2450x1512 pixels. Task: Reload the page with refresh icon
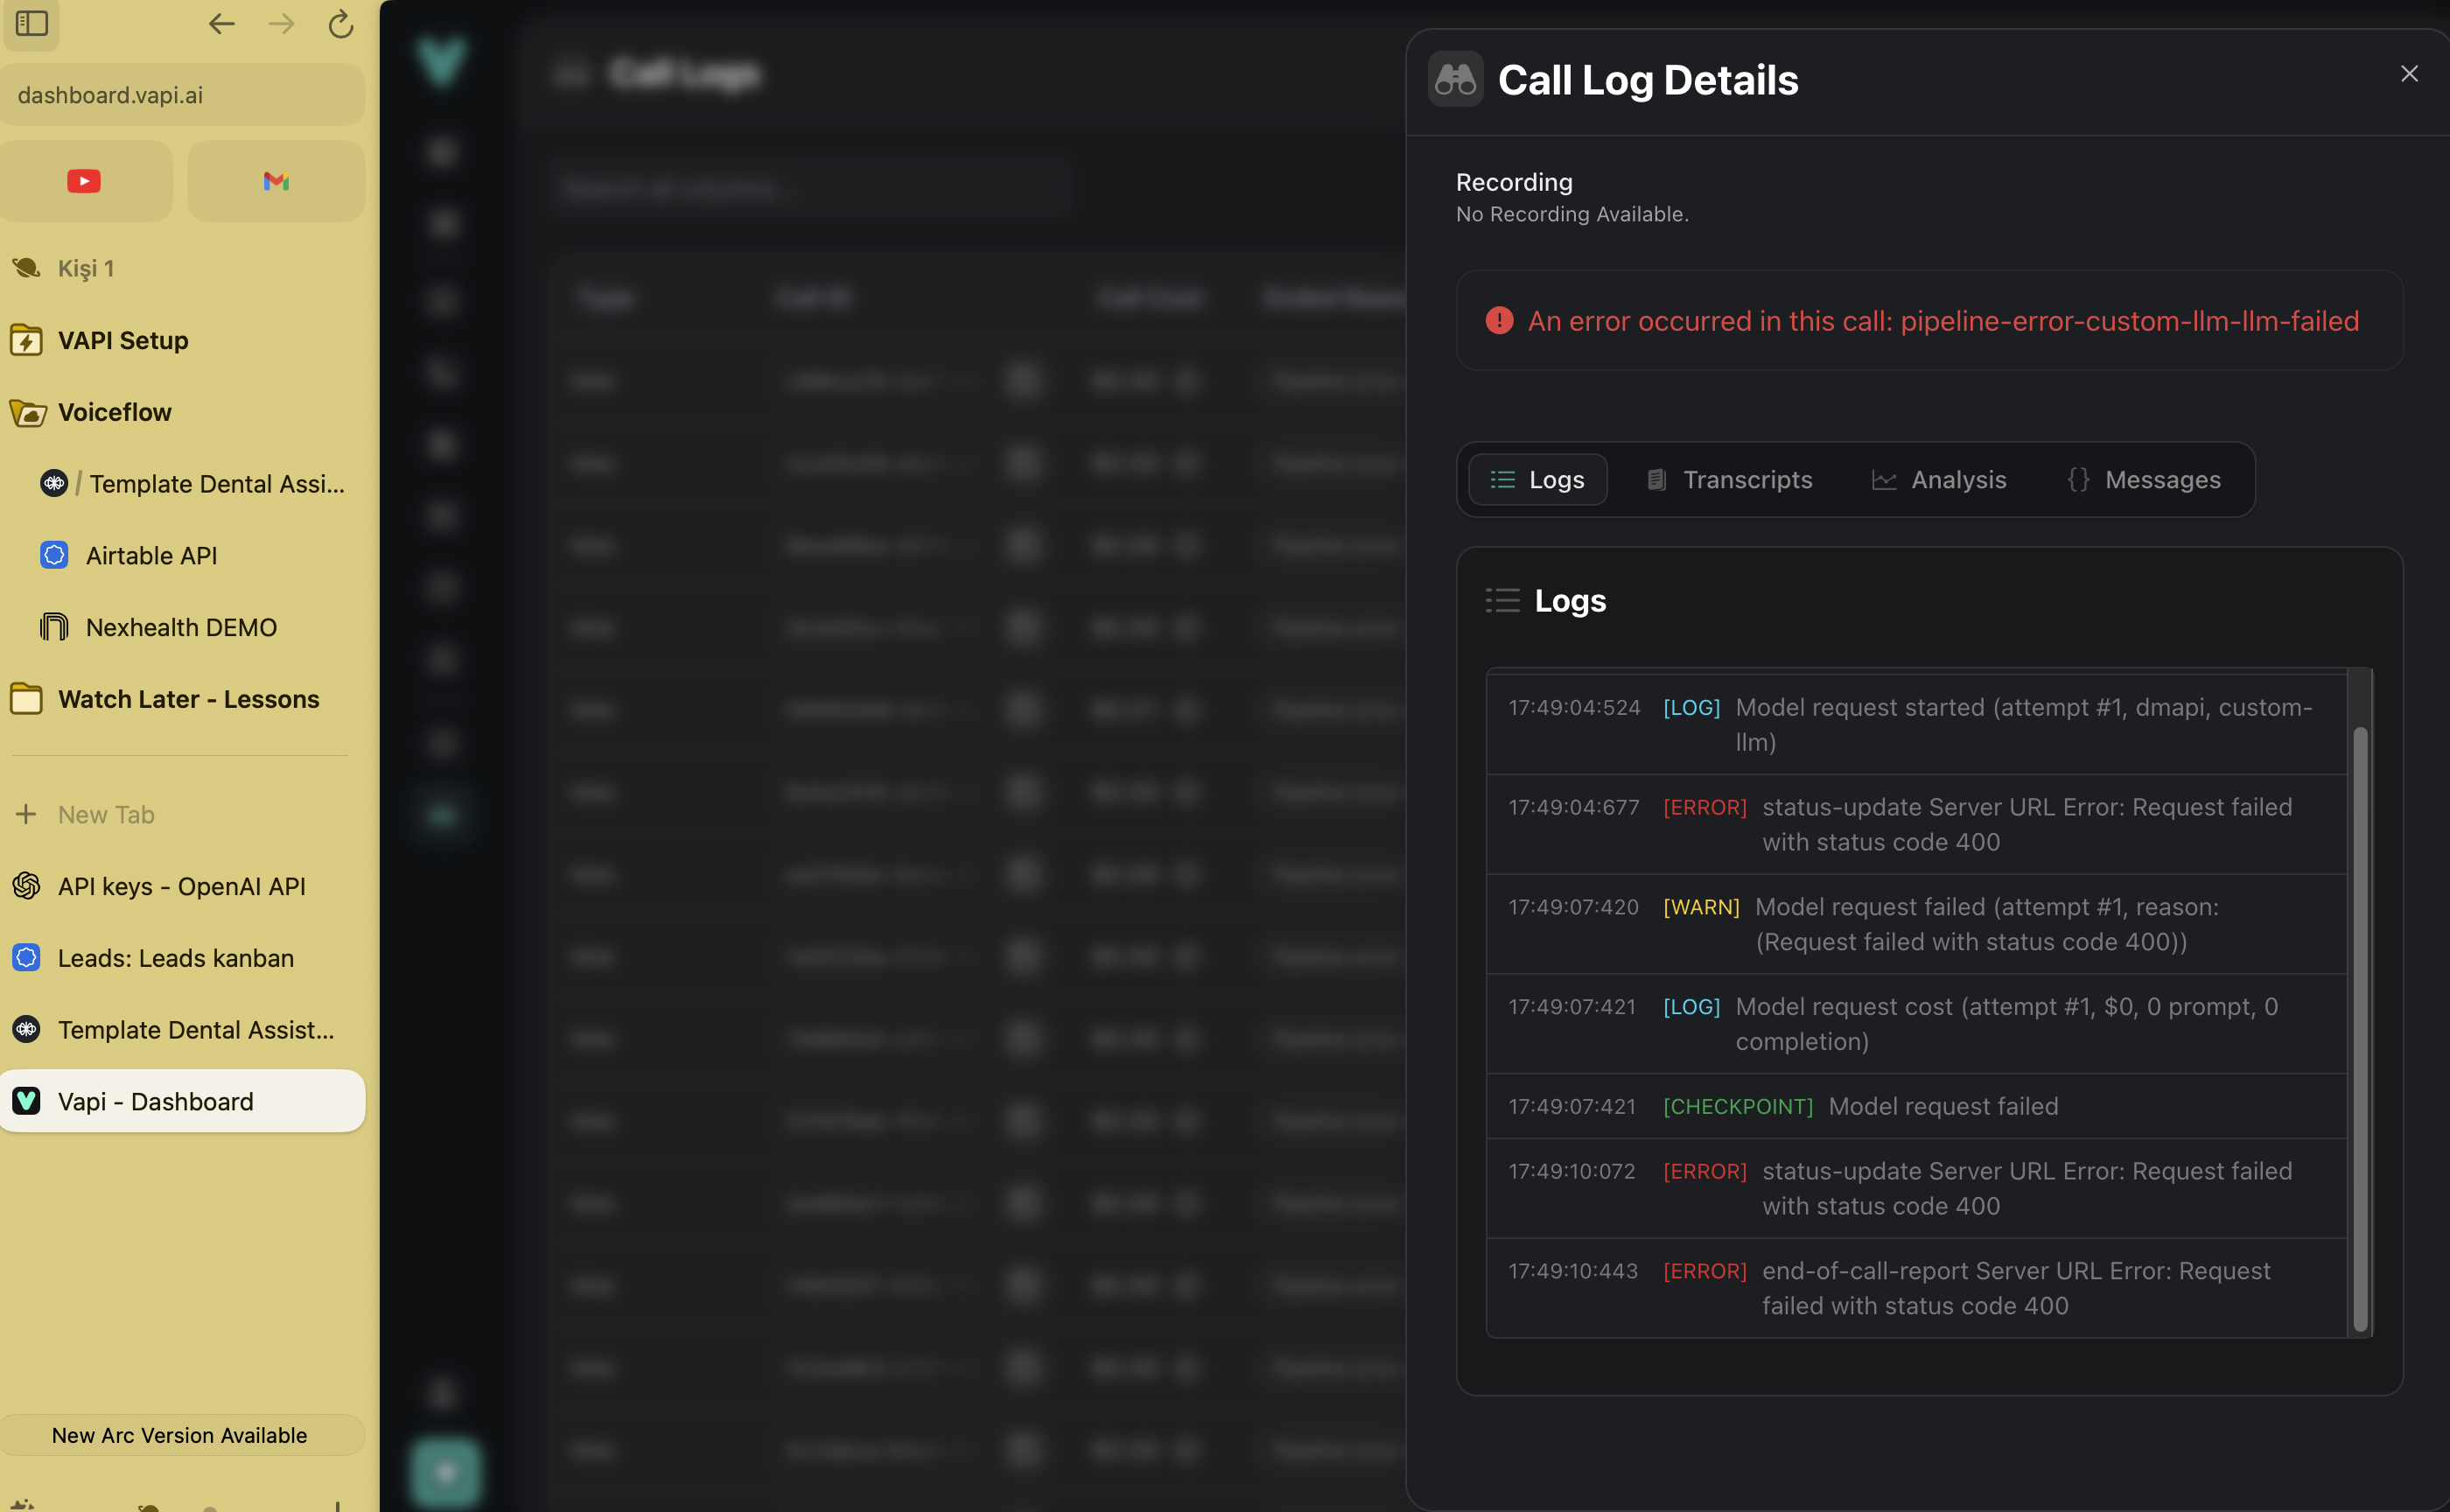coord(341,23)
